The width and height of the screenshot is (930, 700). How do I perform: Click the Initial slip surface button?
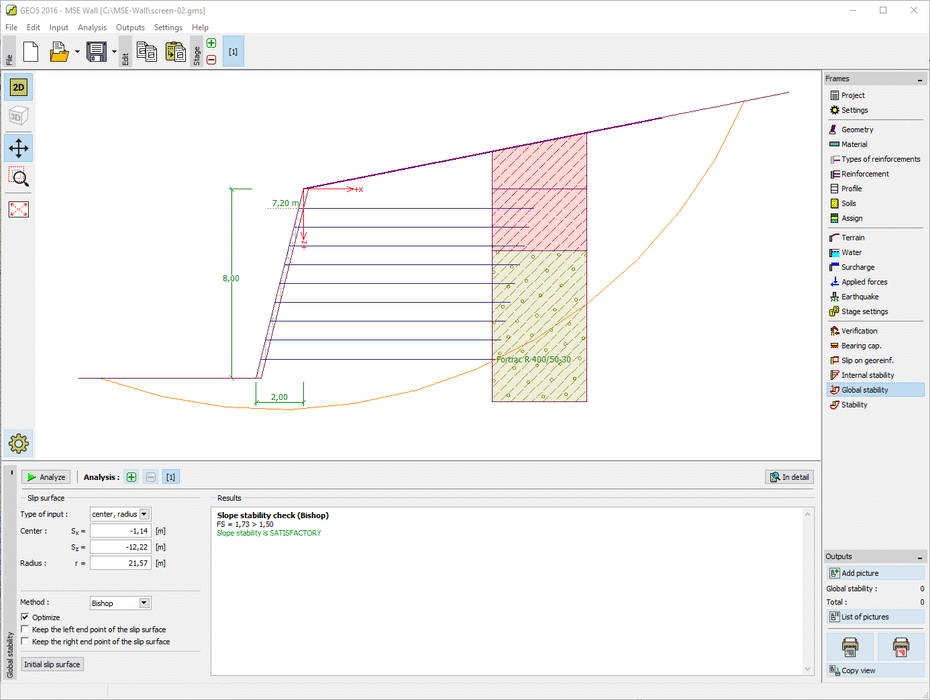coord(53,664)
